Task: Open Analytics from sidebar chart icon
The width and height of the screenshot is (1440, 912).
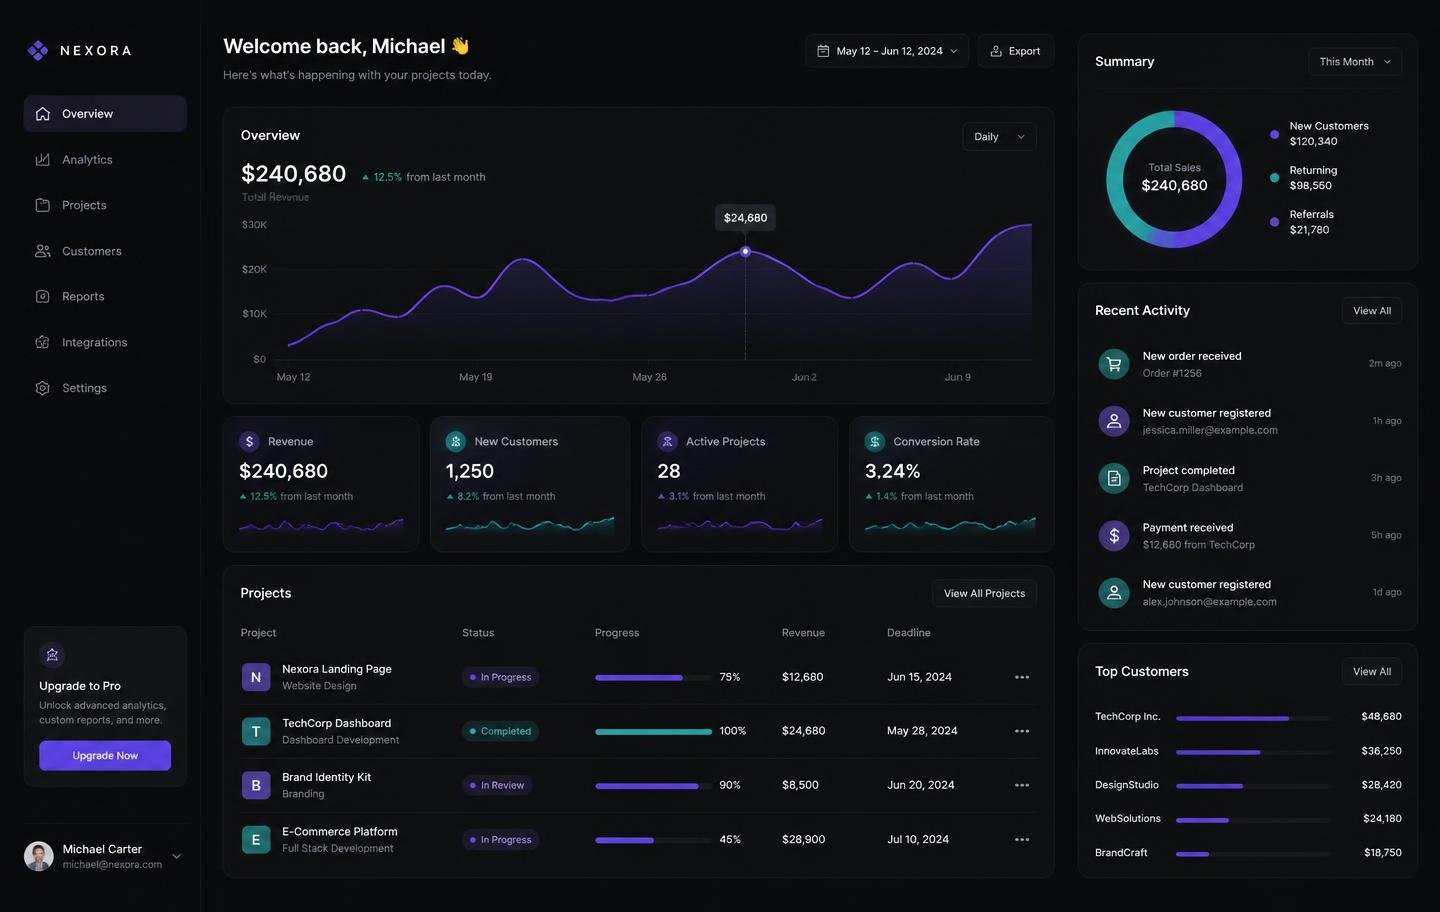Action: point(42,159)
